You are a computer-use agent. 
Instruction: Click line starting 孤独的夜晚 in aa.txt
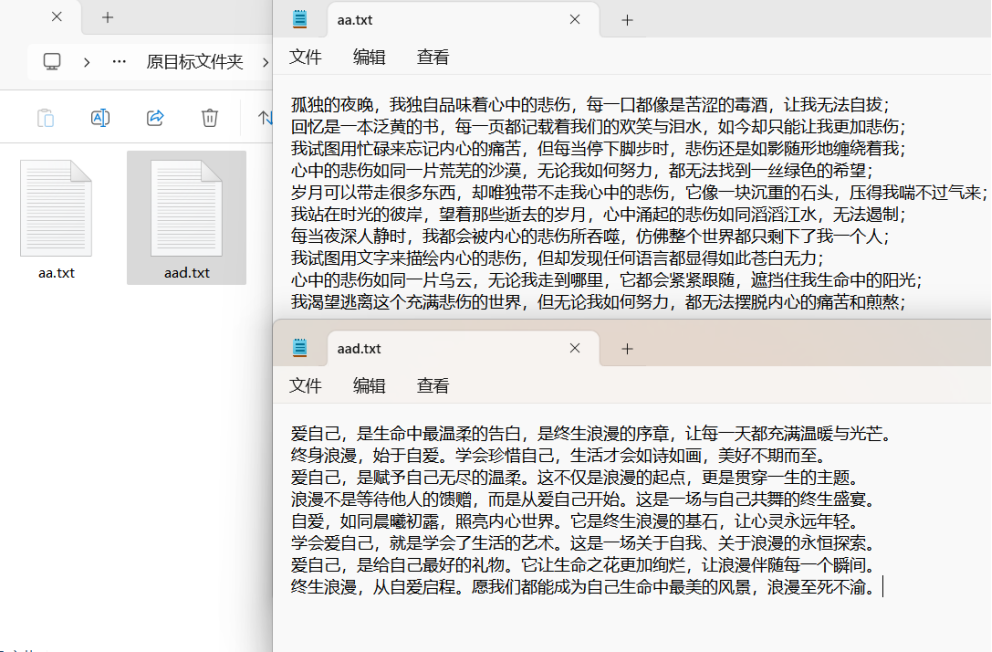590,104
